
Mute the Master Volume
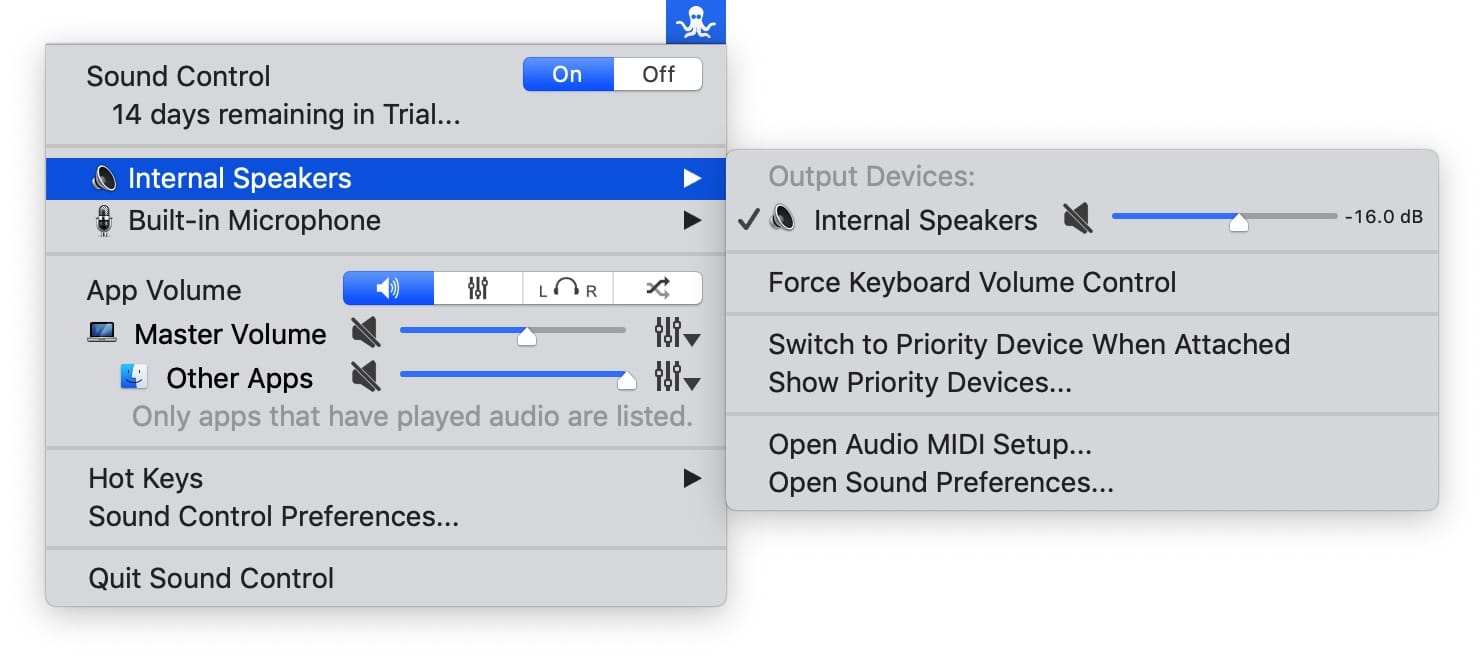tap(366, 334)
